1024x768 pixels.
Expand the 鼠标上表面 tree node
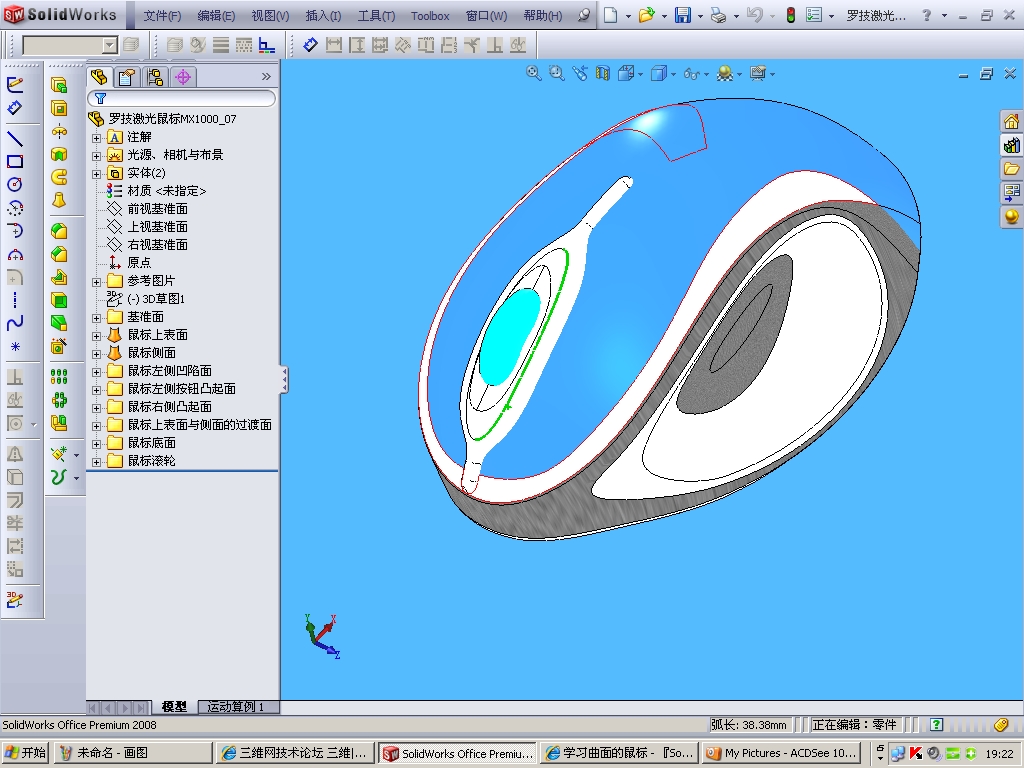click(97, 336)
